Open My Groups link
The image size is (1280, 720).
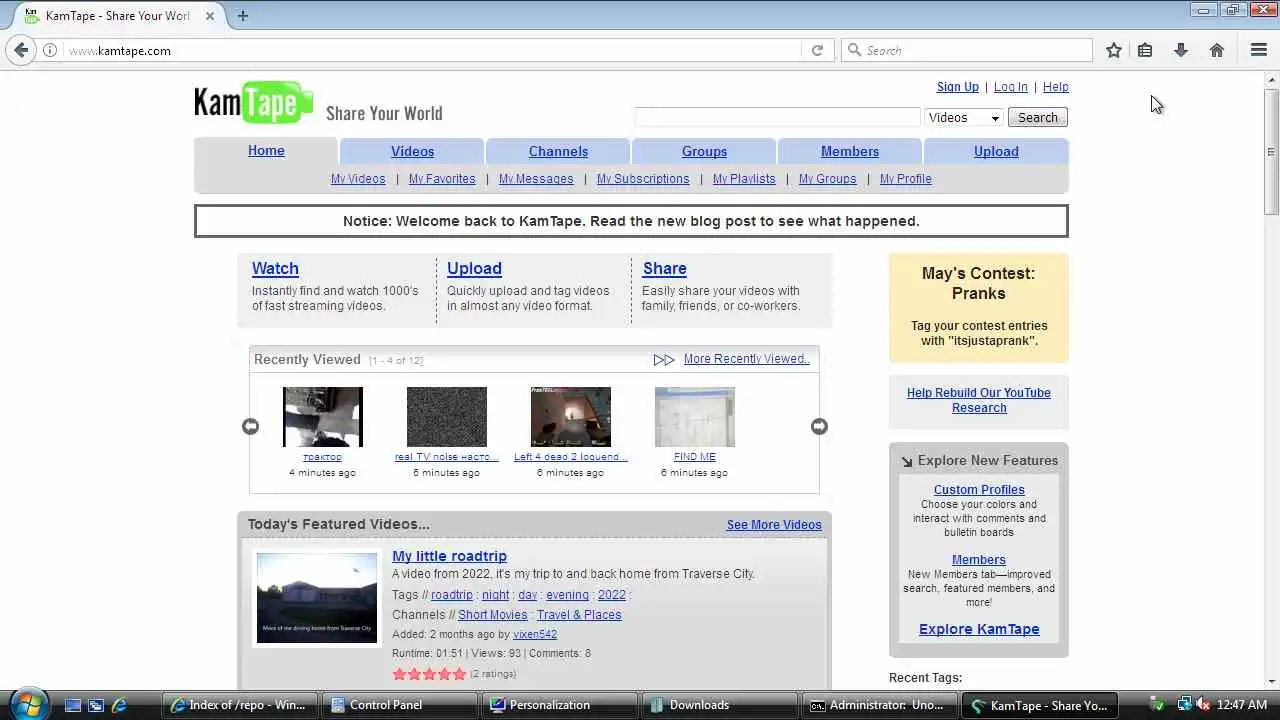coord(828,179)
